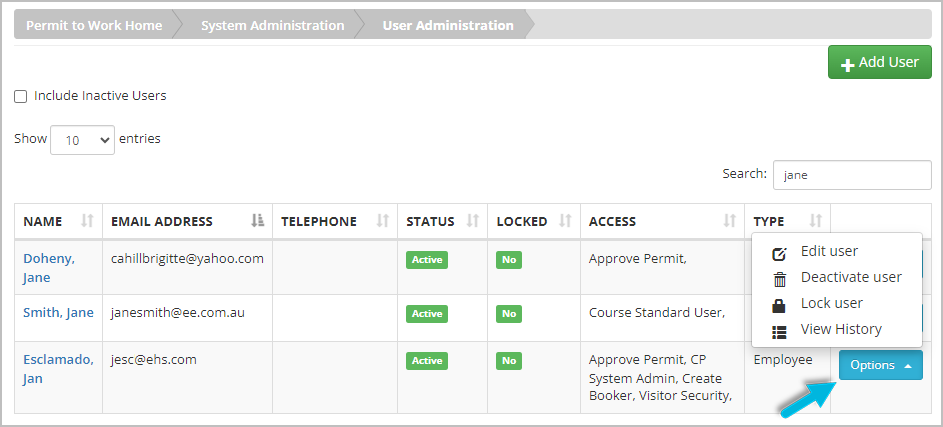Sort by Email Address column sort icon
Screen dimensions: 943x427
tap(257, 221)
